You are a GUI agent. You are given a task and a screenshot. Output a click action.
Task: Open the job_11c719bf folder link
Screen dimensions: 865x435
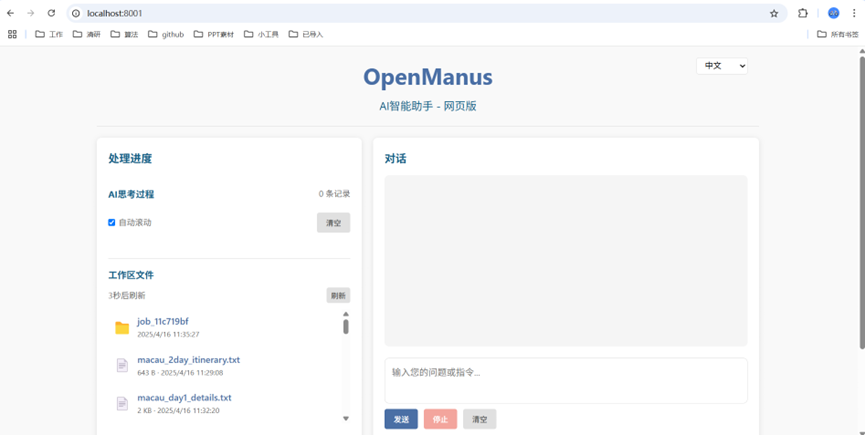[163, 321]
